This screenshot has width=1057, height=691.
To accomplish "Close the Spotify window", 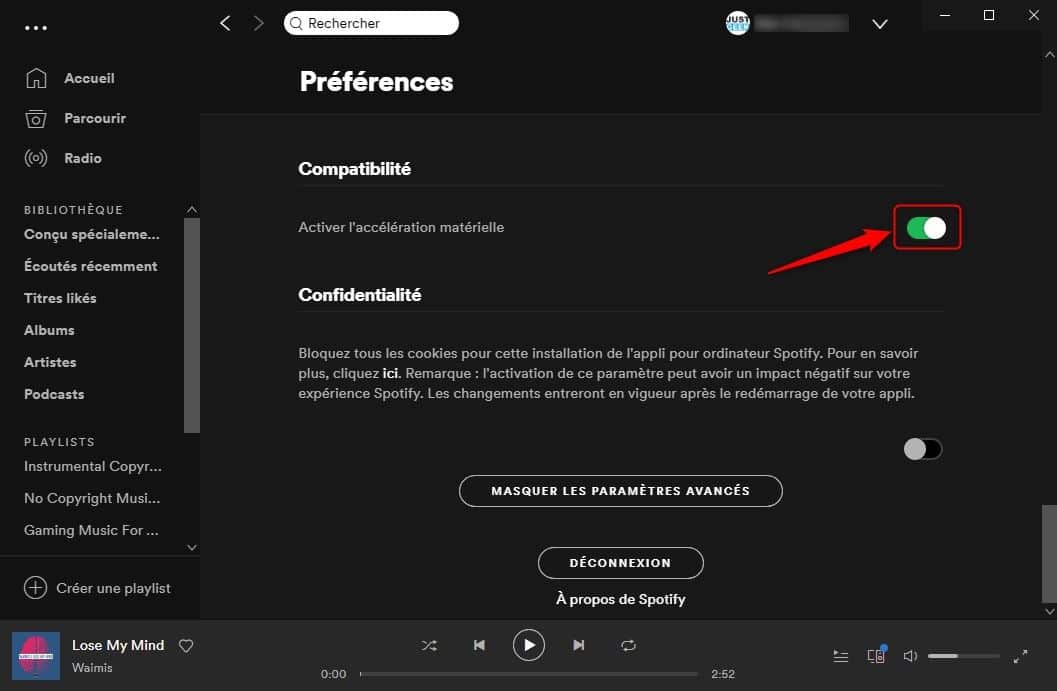I will [x=1033, y=16].
